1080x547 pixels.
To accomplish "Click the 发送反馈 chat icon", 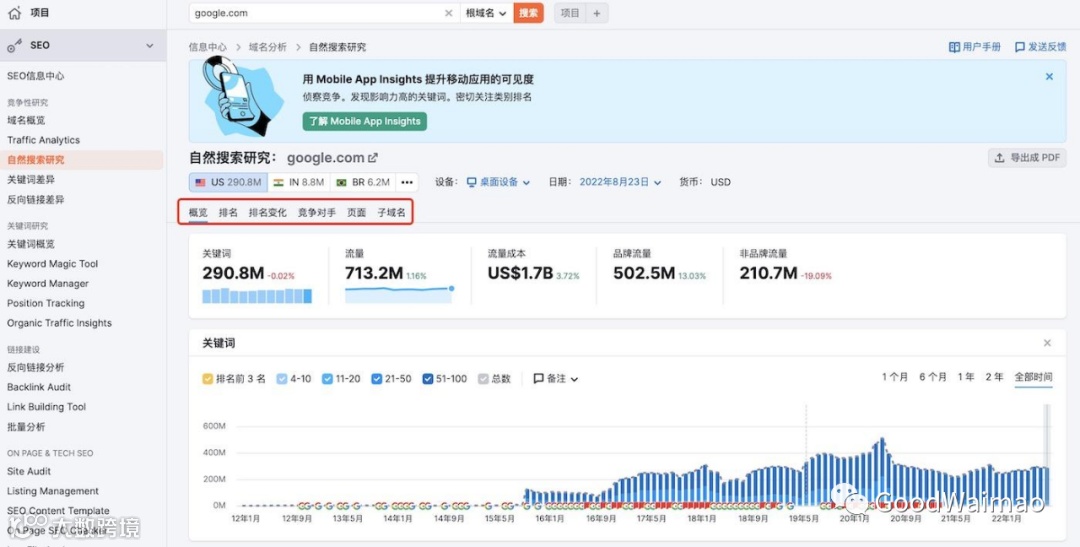I will (1019, 48).
